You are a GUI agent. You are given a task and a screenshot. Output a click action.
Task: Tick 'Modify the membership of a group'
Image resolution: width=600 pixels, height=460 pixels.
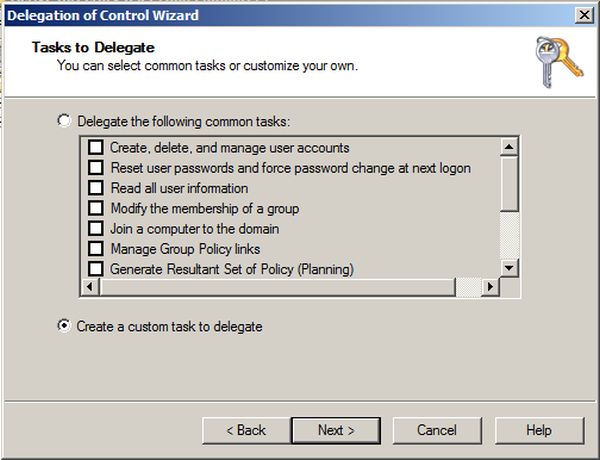point(95,208)
